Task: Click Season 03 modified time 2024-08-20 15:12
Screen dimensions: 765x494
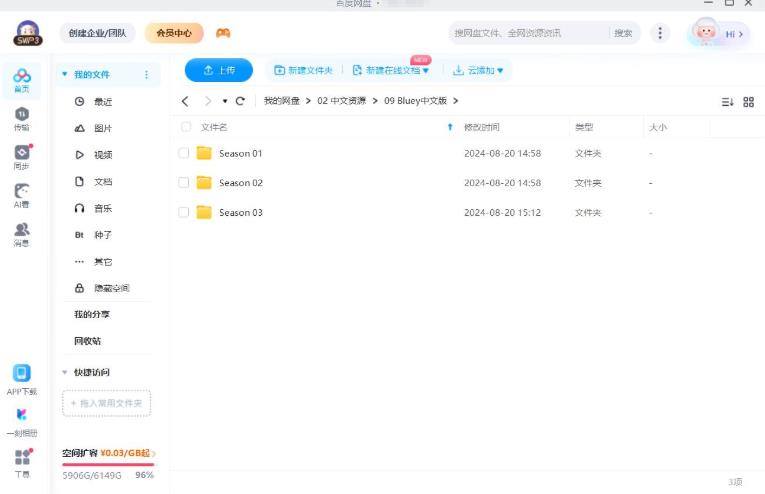Action: (503, 213)
